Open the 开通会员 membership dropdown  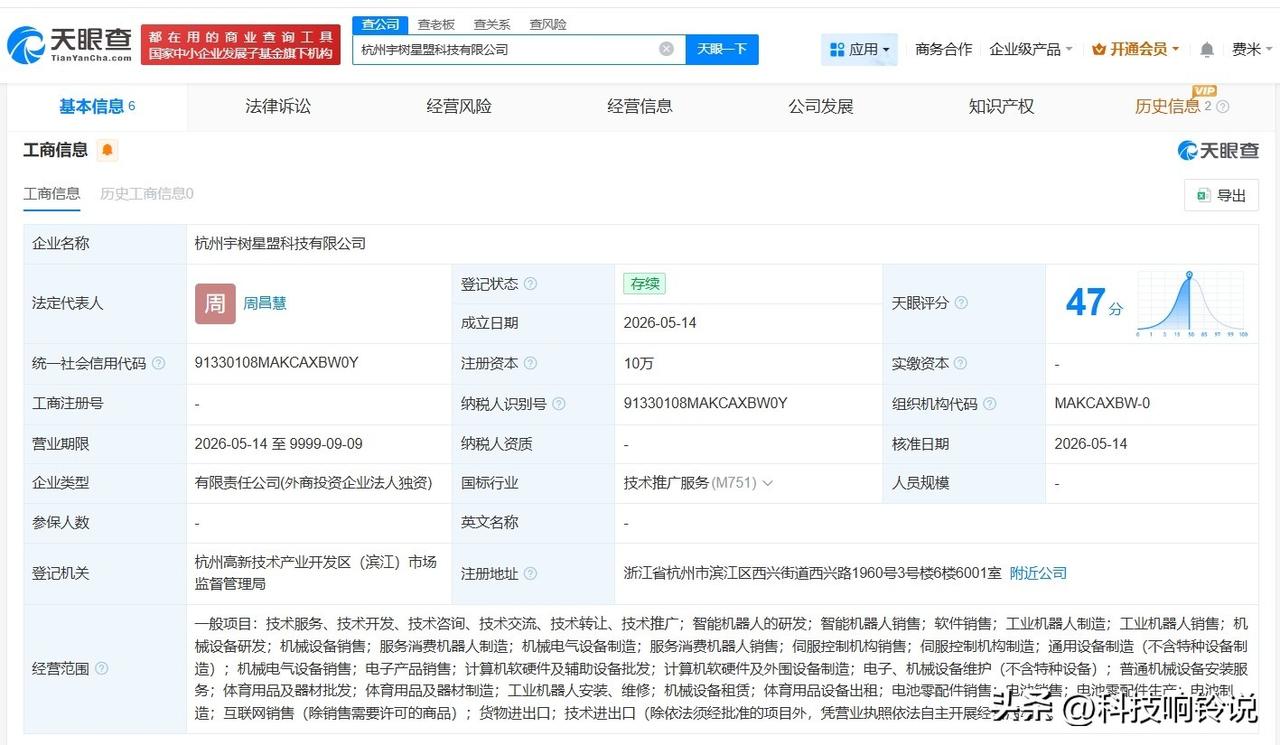click(x=1136, y=49)
